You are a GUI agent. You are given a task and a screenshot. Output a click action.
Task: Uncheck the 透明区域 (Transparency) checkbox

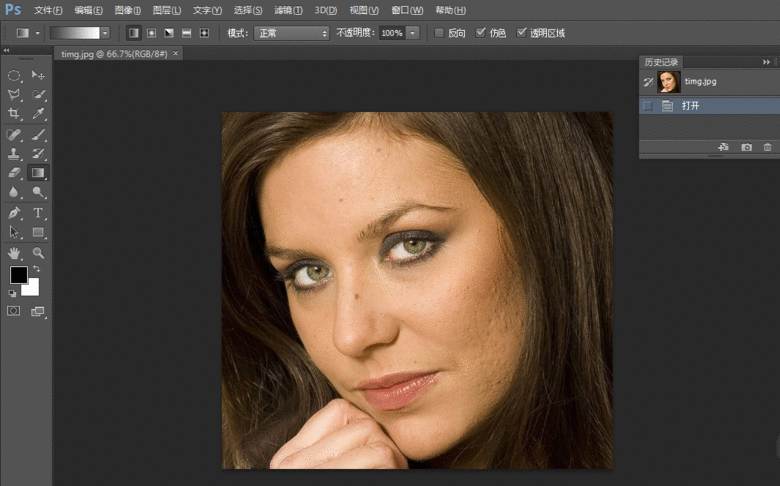521,33
